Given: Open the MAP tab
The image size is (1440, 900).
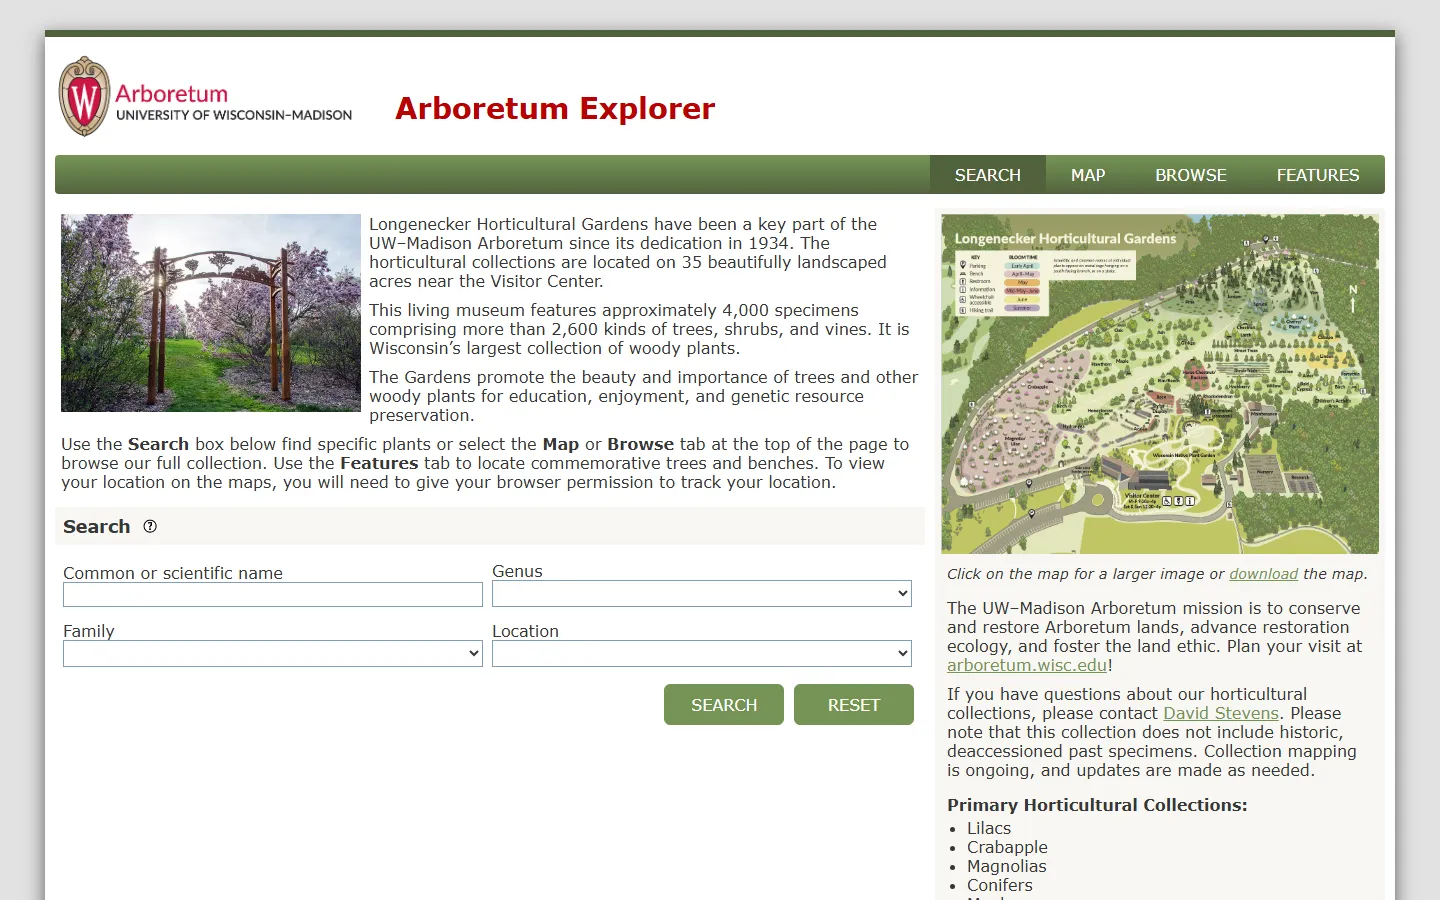Looking at the screenshot, I should 1088,175.
